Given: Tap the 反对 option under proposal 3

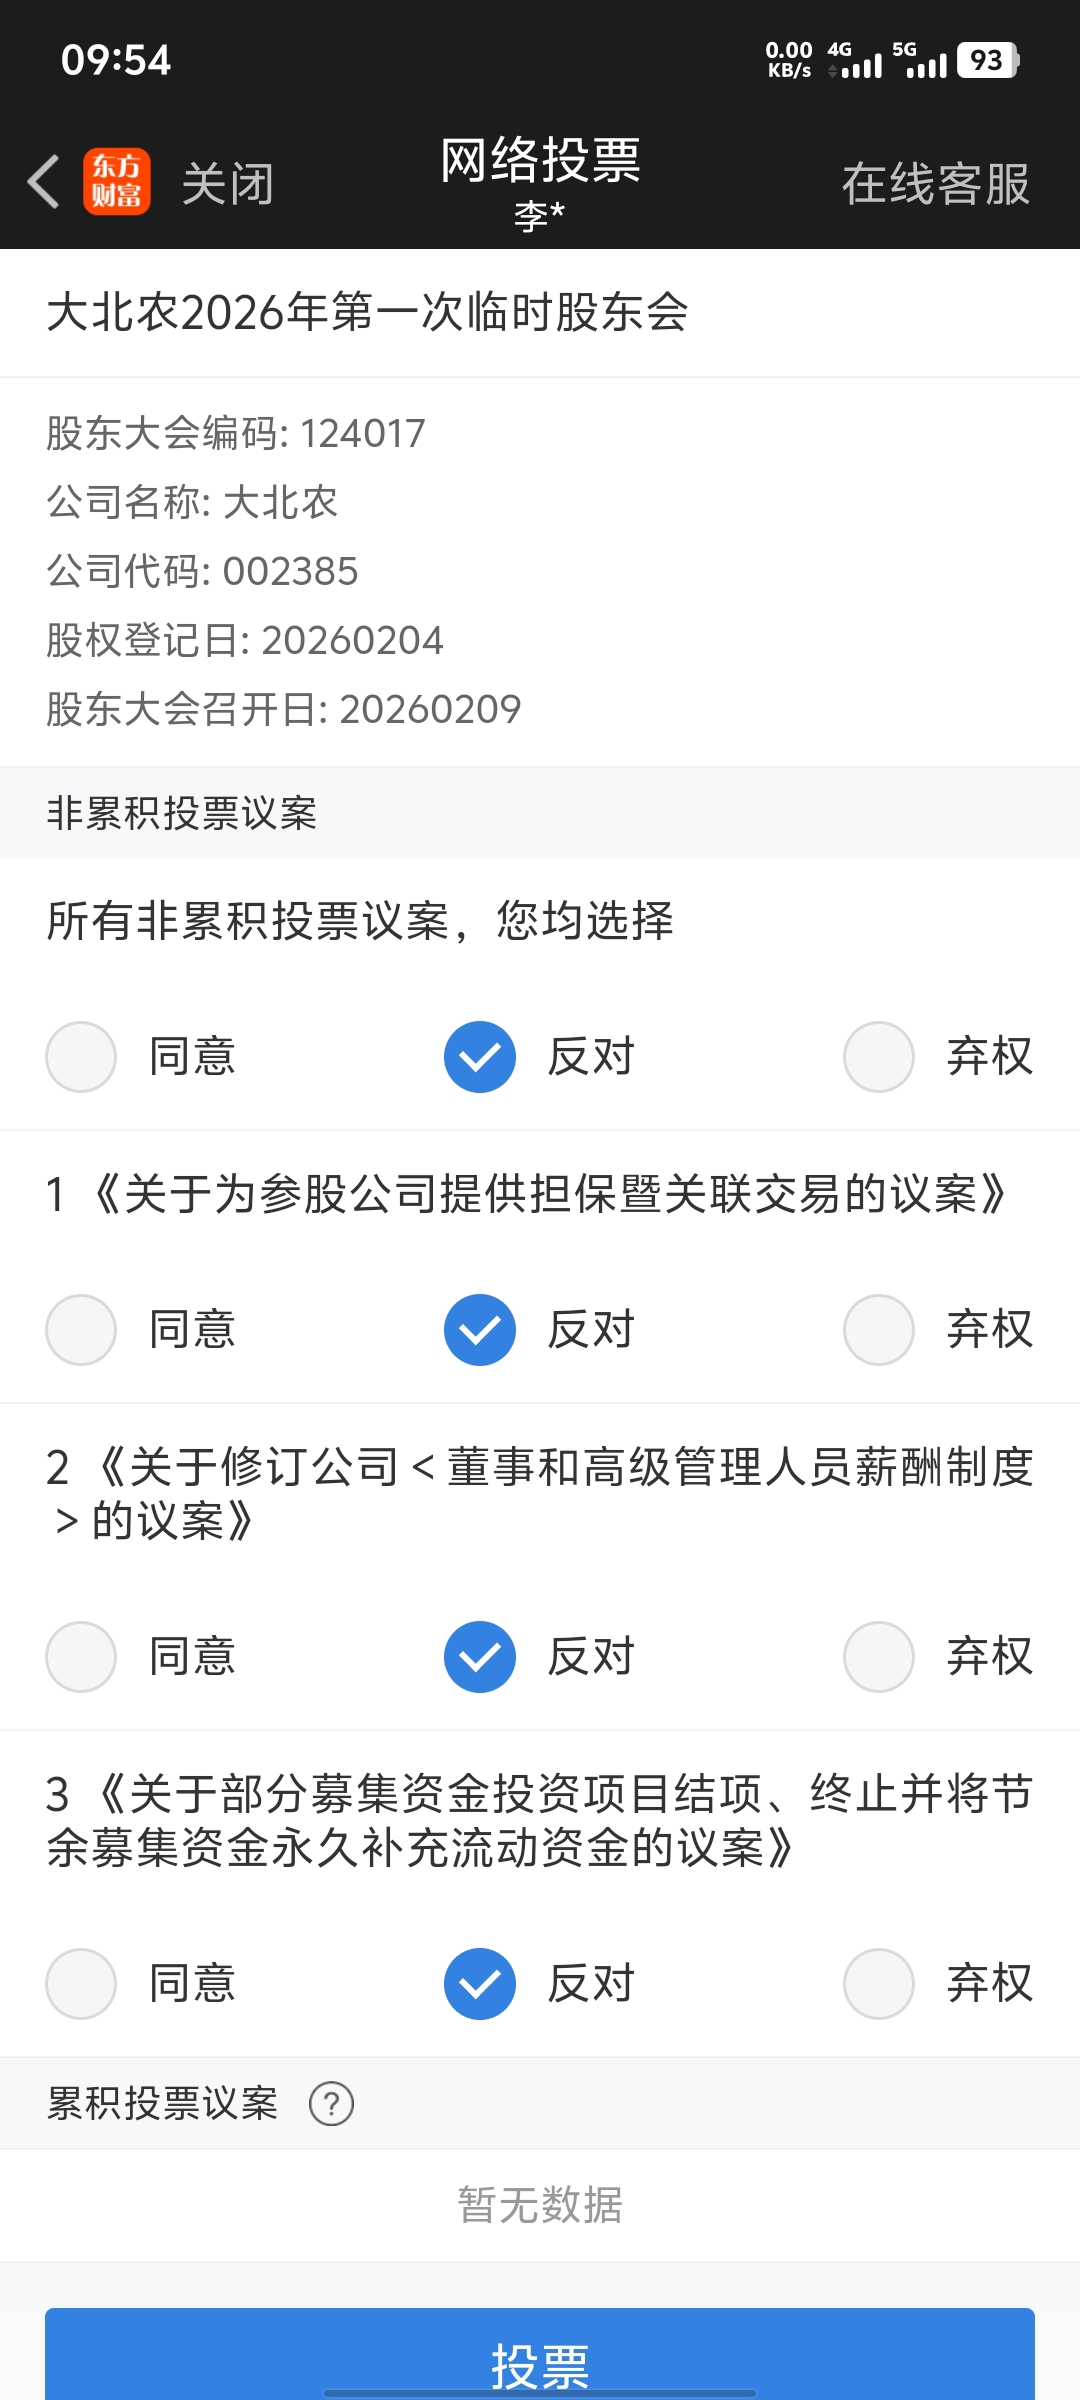Looking at the screenshot, I should (x=480, y=1984).
